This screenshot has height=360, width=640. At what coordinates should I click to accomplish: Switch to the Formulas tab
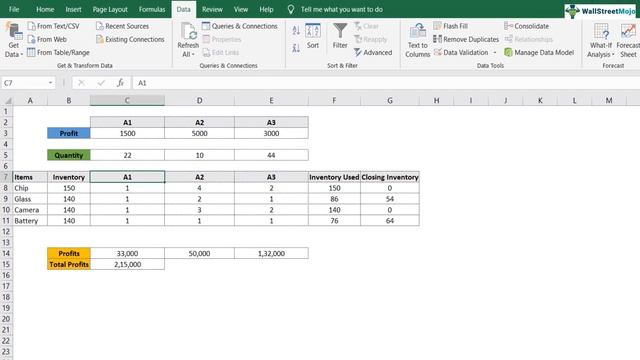click(x=152, y=9)
